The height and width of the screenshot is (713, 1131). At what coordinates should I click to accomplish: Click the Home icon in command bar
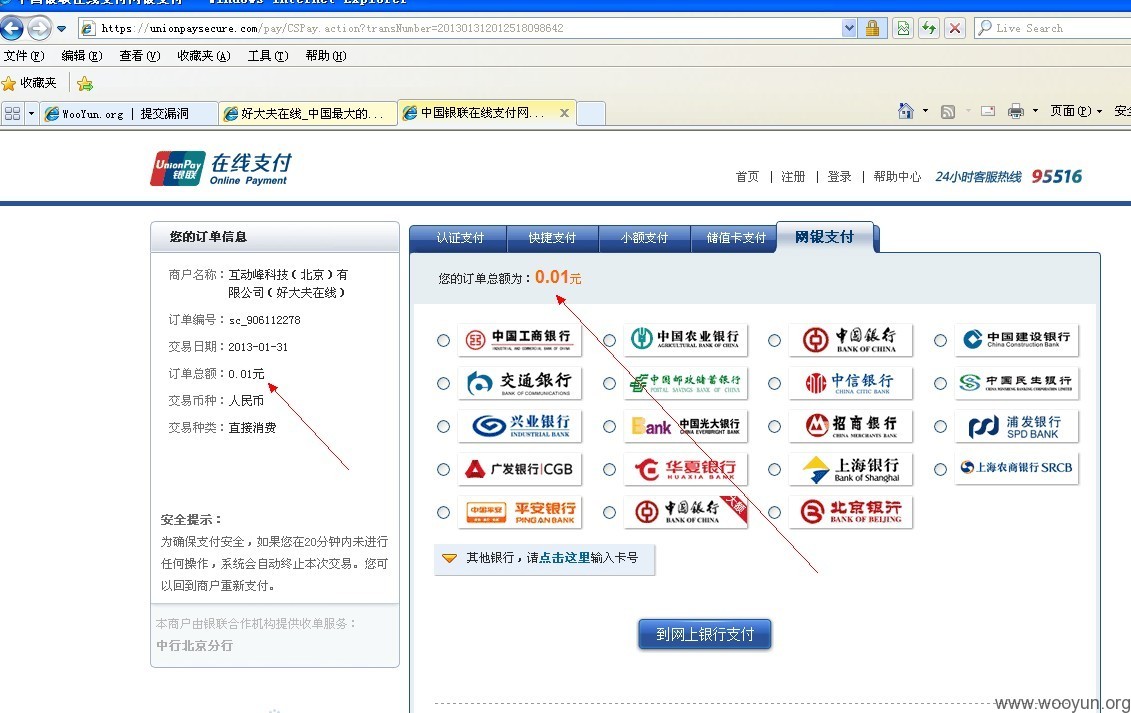906,111
